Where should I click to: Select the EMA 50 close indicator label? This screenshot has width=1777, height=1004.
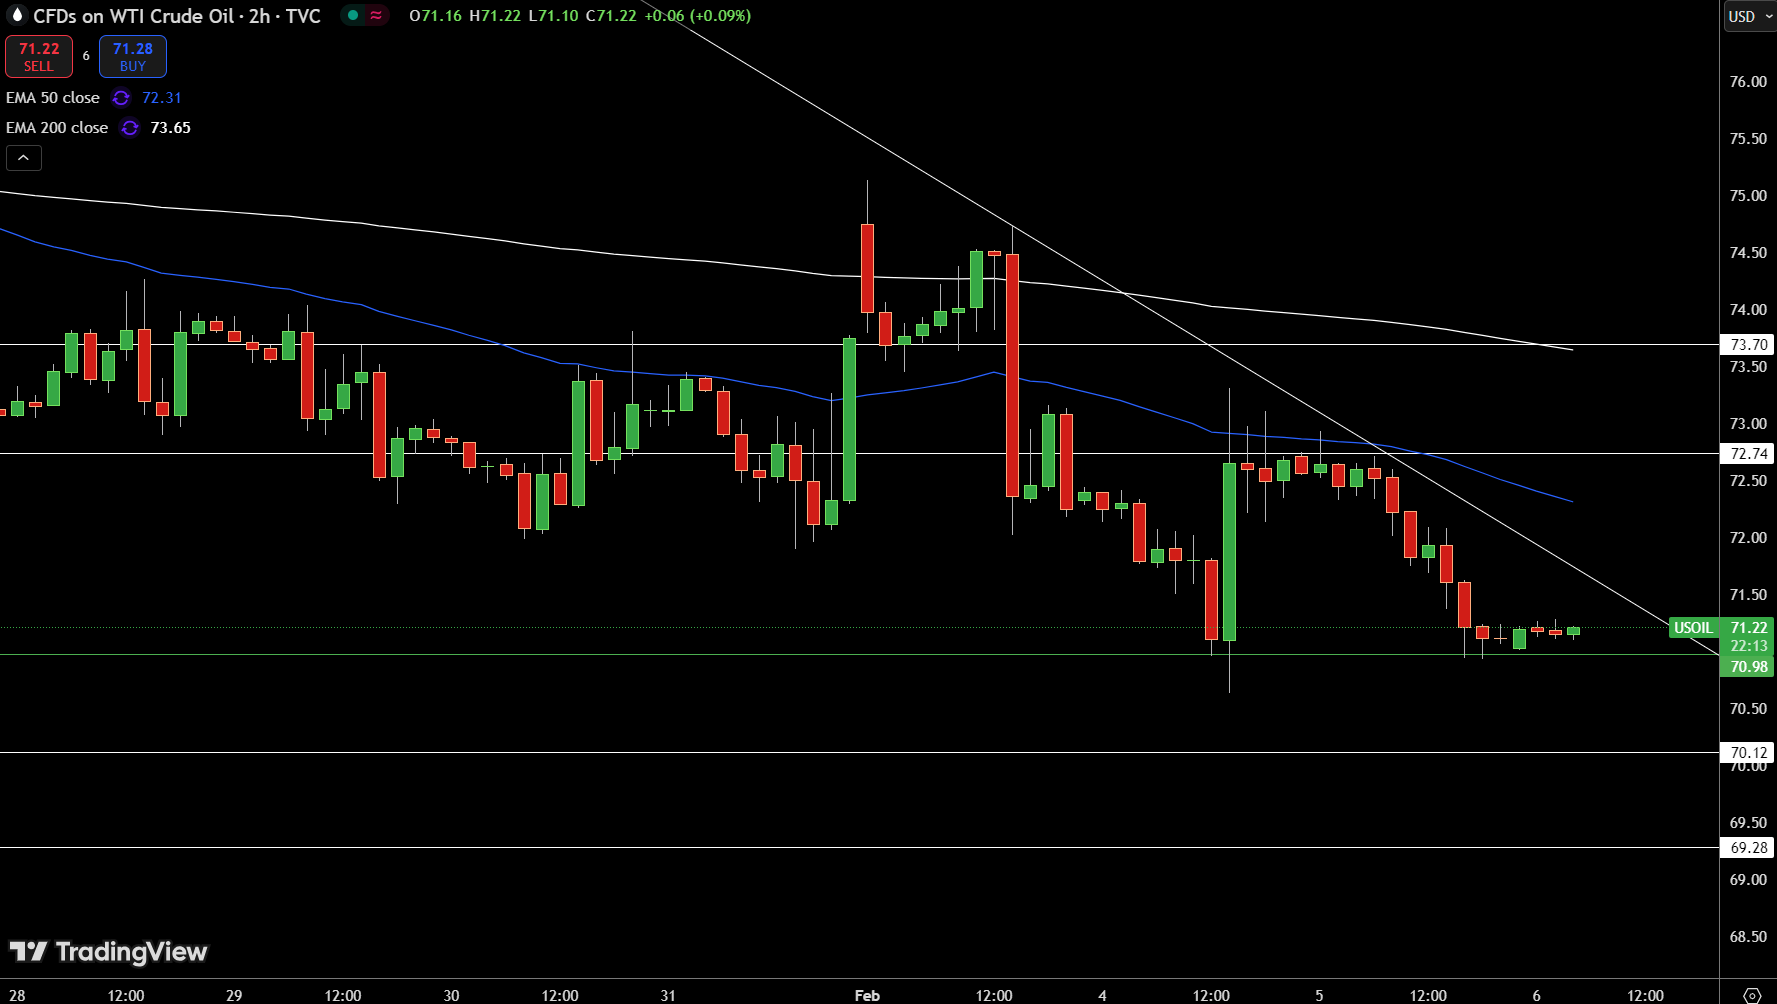[53, 98]
